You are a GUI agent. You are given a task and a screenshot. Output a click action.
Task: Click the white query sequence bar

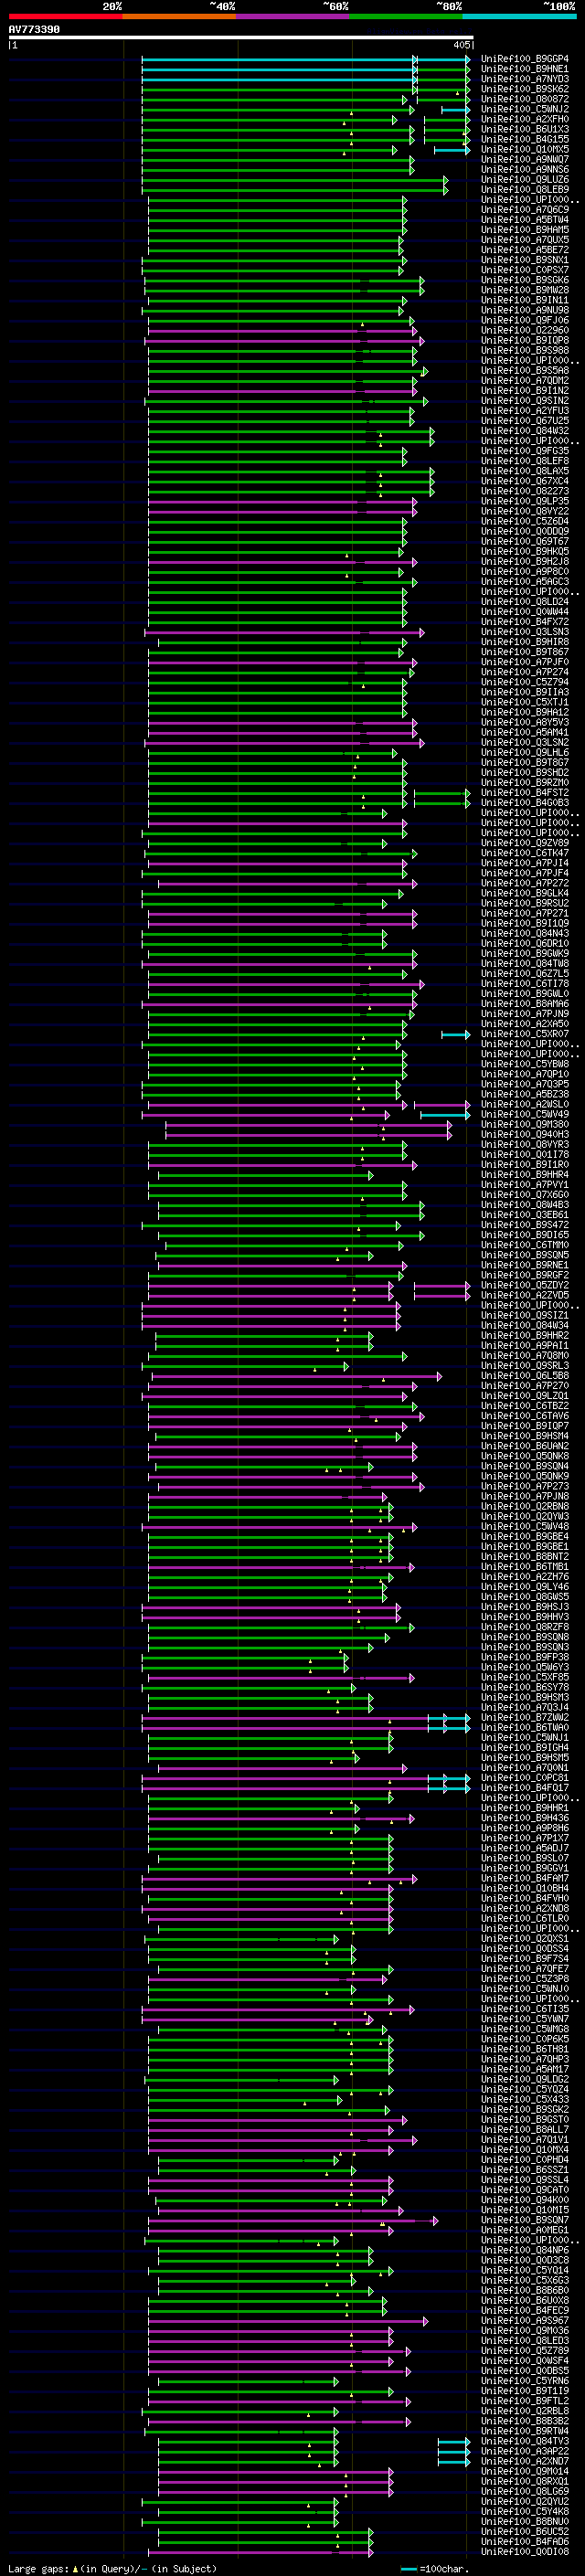(x=240, y=38)
